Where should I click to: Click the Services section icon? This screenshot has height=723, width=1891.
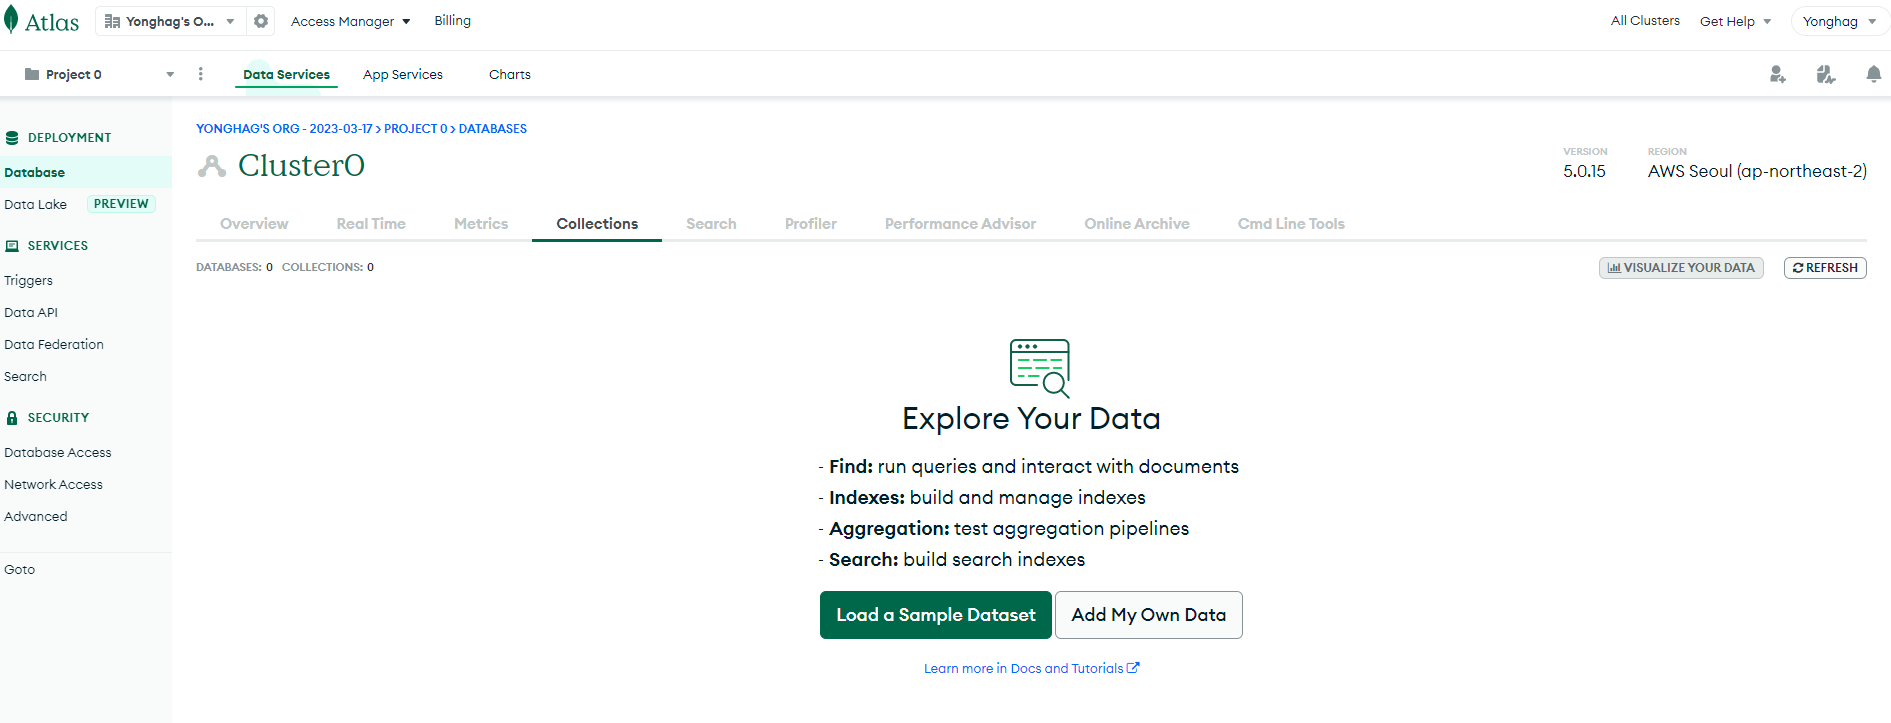pos(12,246)
